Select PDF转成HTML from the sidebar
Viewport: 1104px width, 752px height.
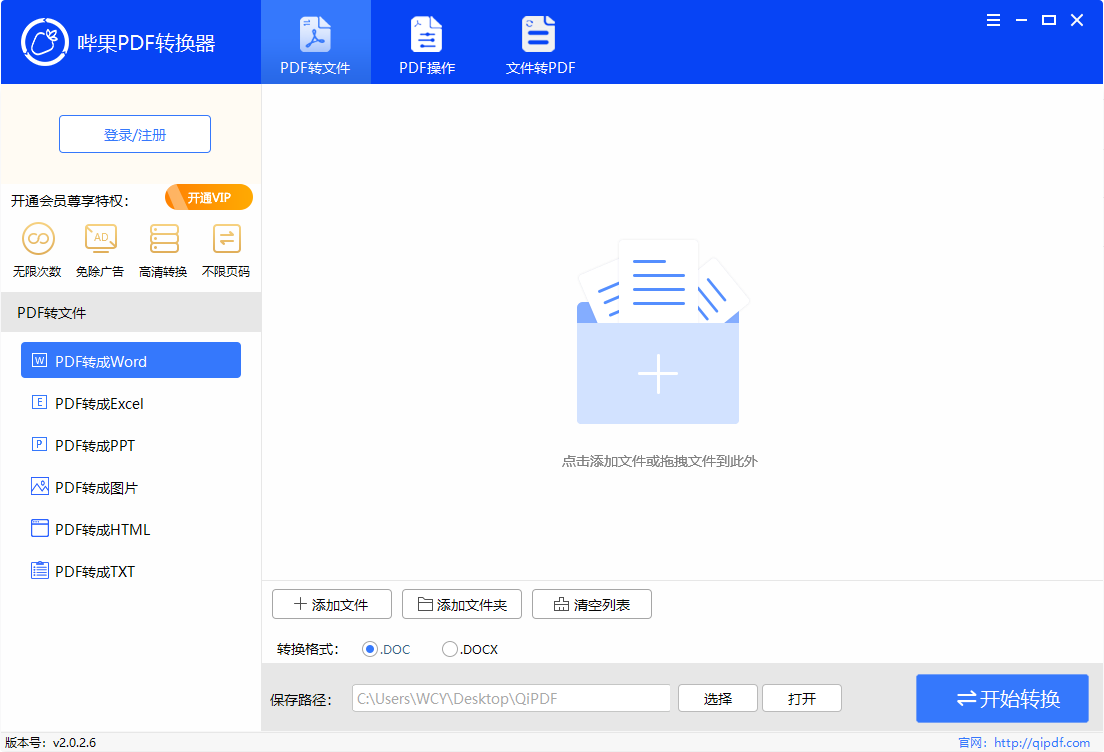point(131,529)
